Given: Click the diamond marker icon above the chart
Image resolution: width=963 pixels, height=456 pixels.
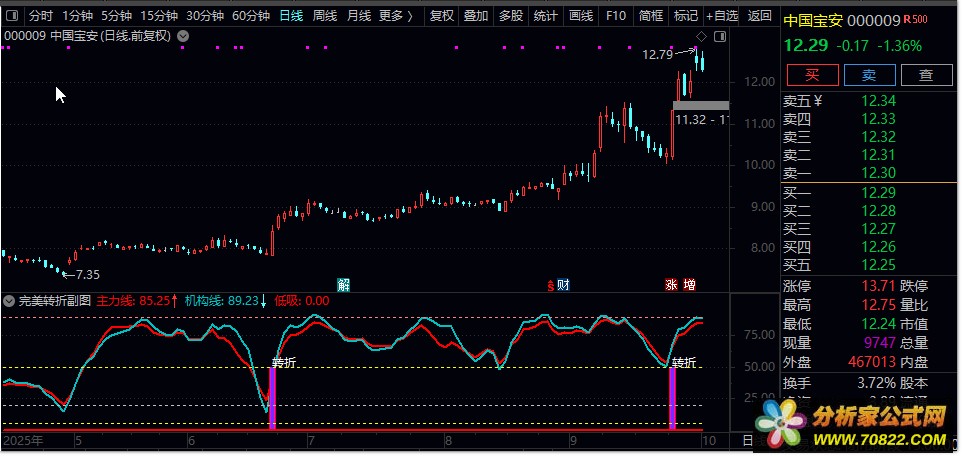Looking at the screenshot, I should 701,37.
